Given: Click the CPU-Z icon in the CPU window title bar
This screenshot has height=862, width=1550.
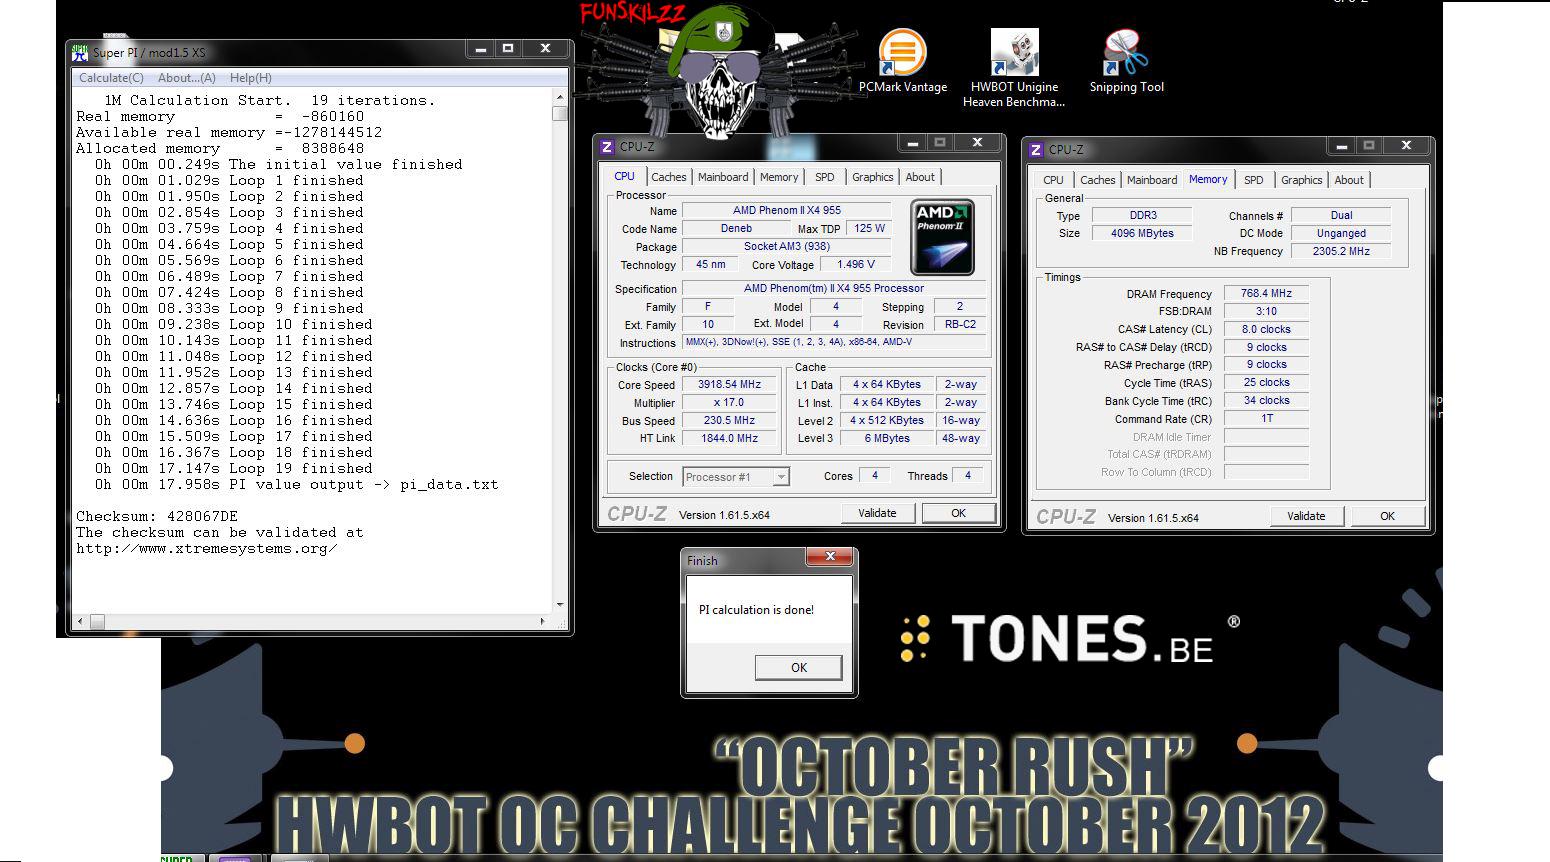Looking at the screenshot, I should click(606, 147).
